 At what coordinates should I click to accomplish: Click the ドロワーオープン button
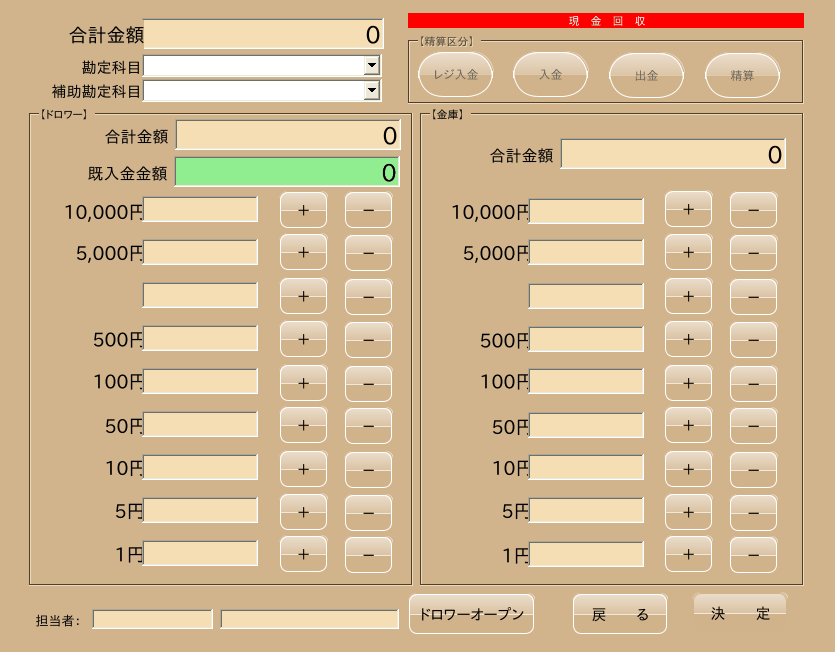(x=471, y=614)
